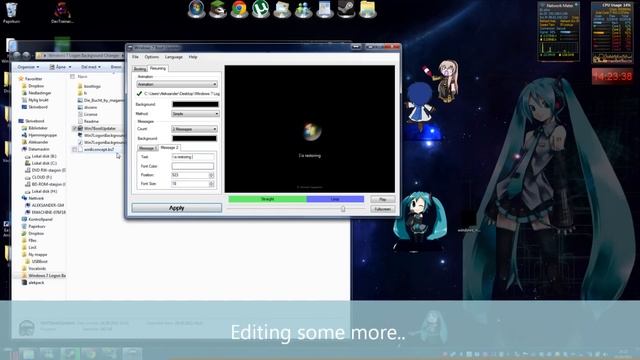Select the DVD RW drive icon in Explorer
This screenshot has width=640, height=360.
28,170
